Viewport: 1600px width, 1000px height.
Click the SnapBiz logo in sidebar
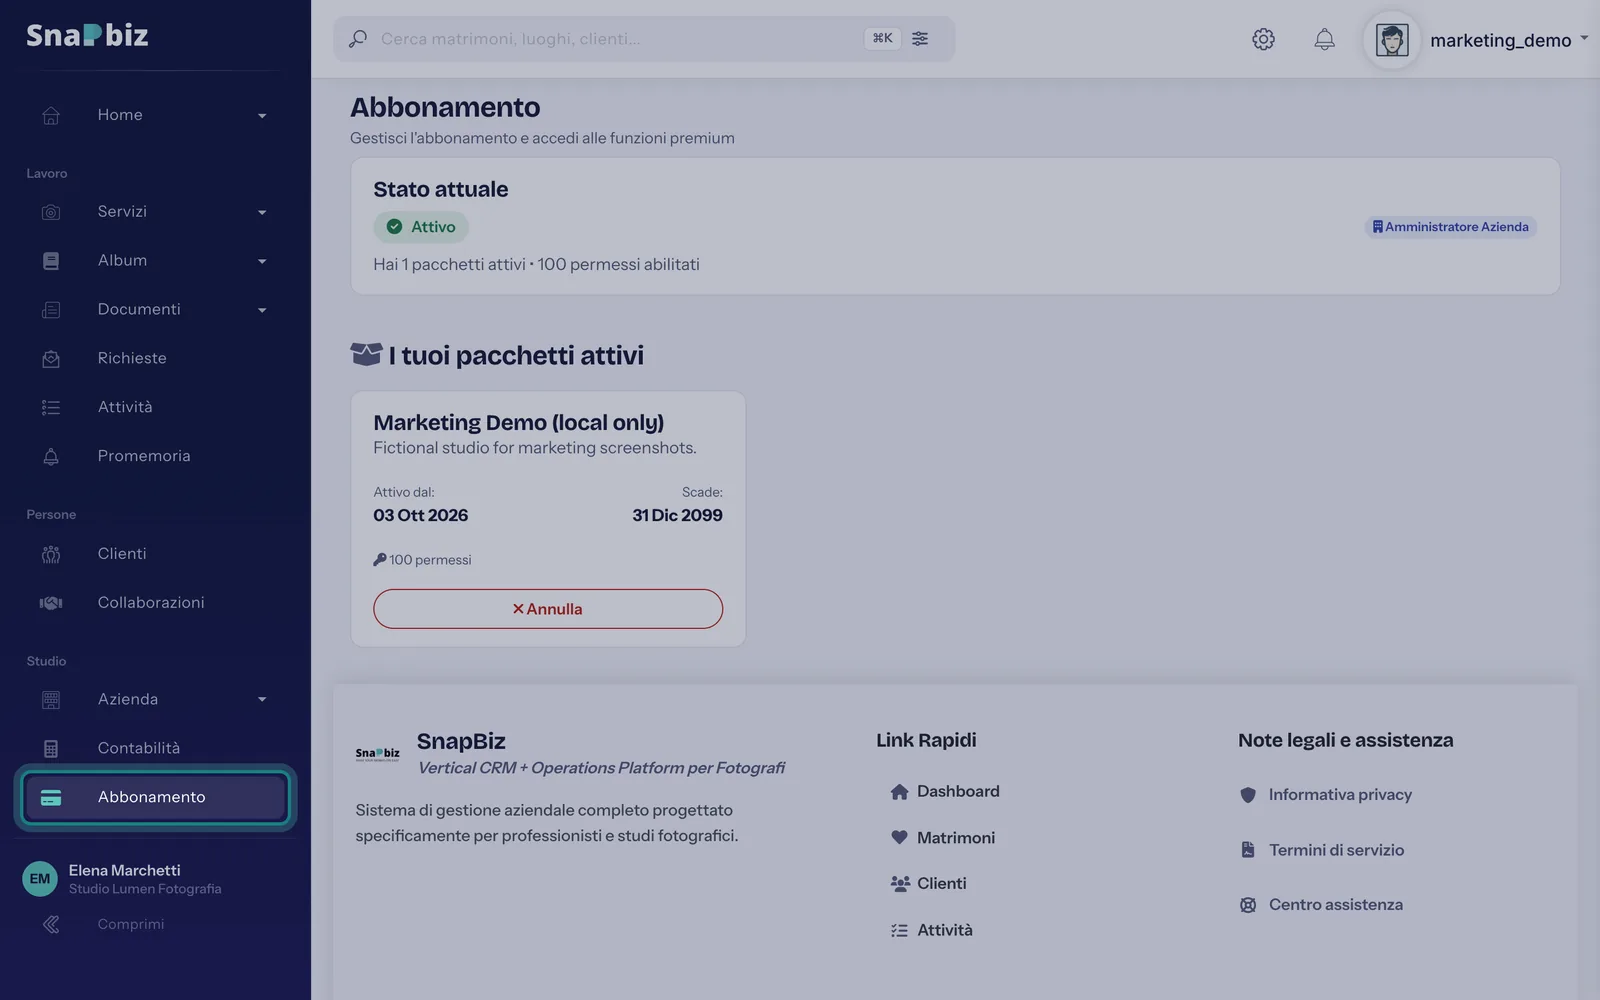click(x=87, y=36)
